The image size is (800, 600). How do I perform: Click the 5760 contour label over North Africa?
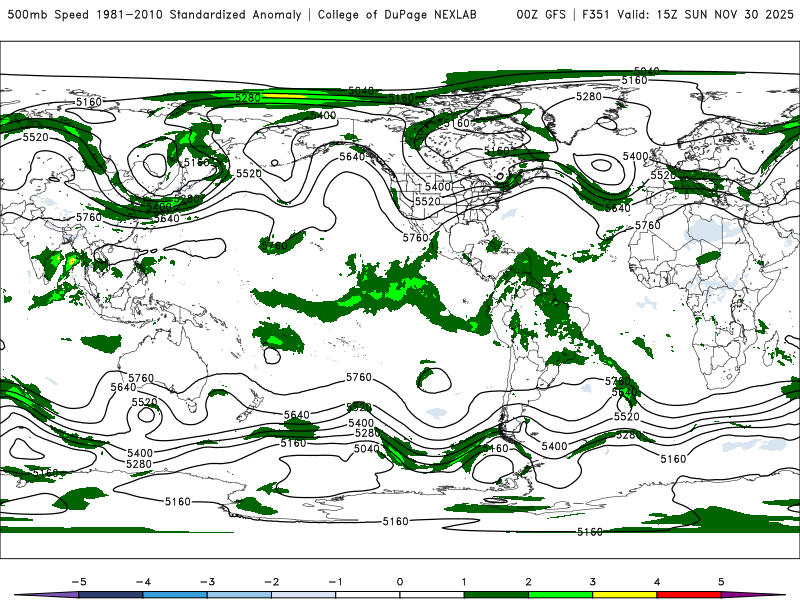coord(647,225)
